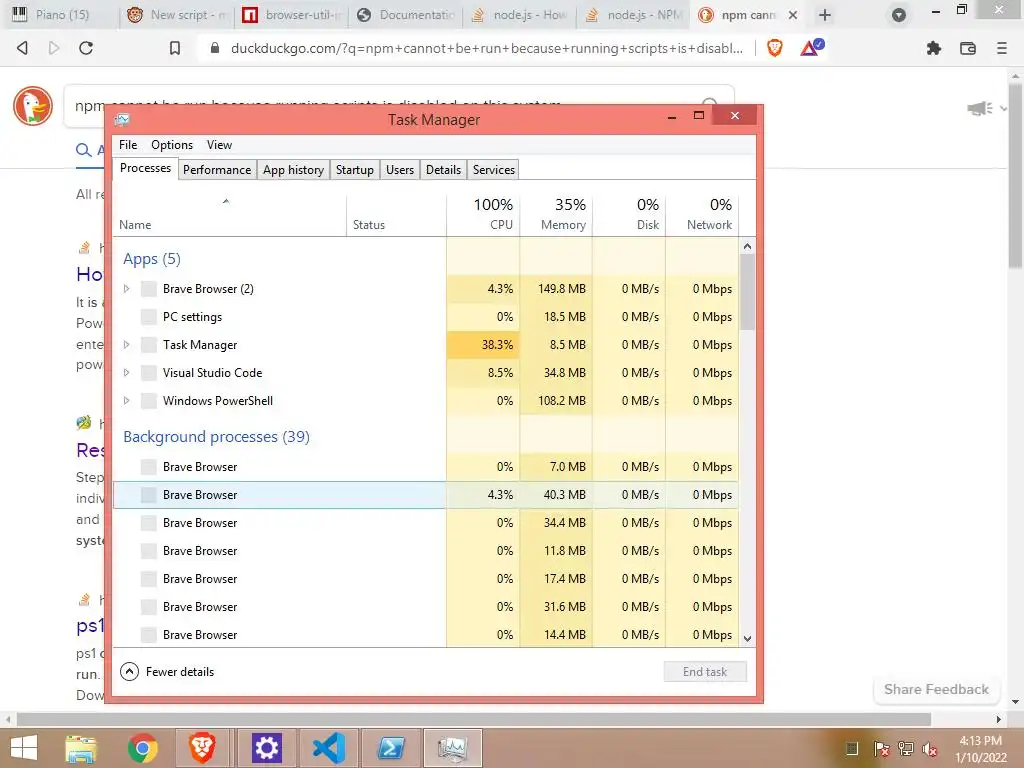This screenshot has height=768, width=1024.
Task: Open a new browser tab
Action: (825, 15)
